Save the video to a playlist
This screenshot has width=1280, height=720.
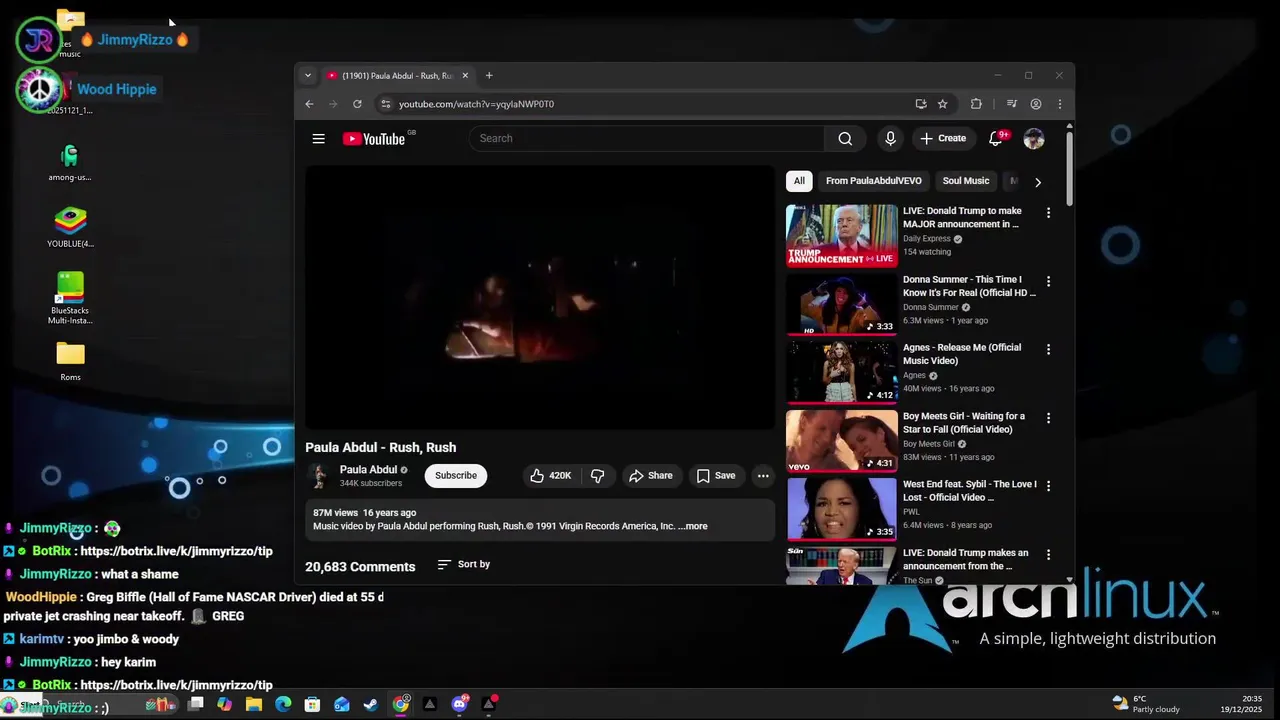click(x=716, y=476)
